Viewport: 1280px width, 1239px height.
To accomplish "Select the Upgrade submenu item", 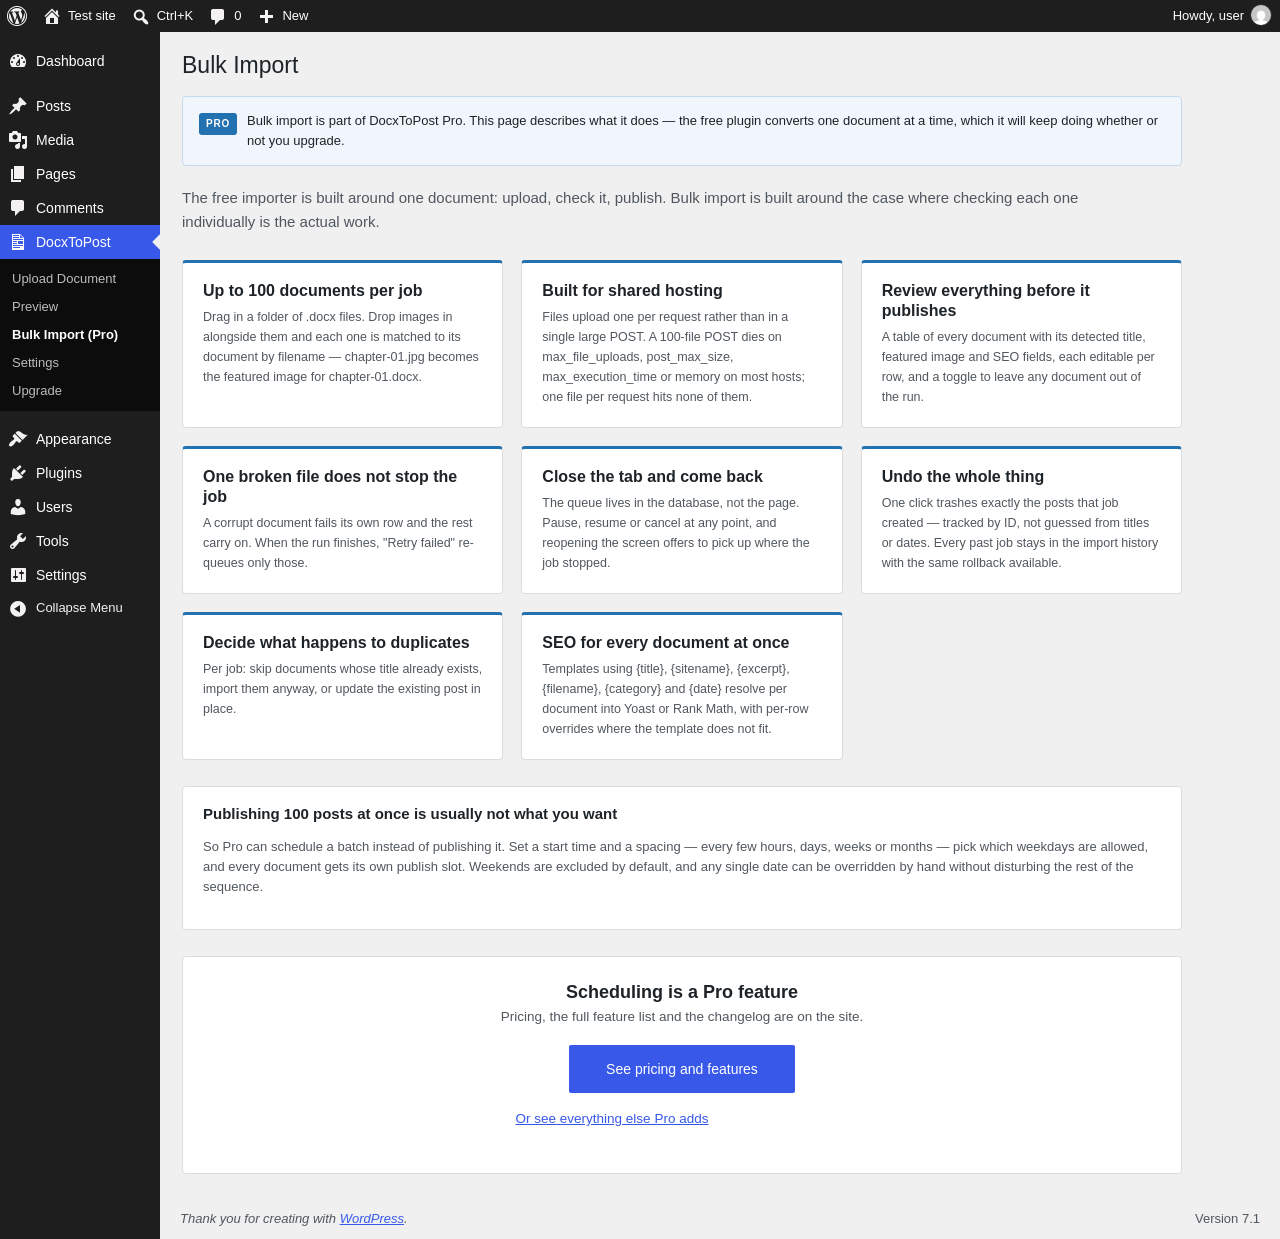I will (x=37, y=391).
